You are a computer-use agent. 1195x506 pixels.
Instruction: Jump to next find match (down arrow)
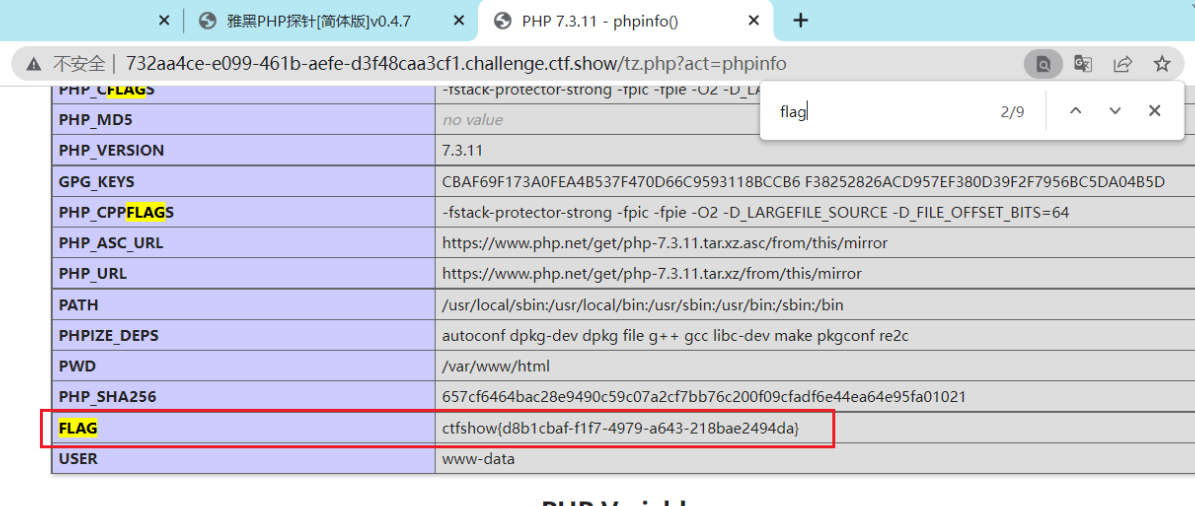[x=1115, y=111]
